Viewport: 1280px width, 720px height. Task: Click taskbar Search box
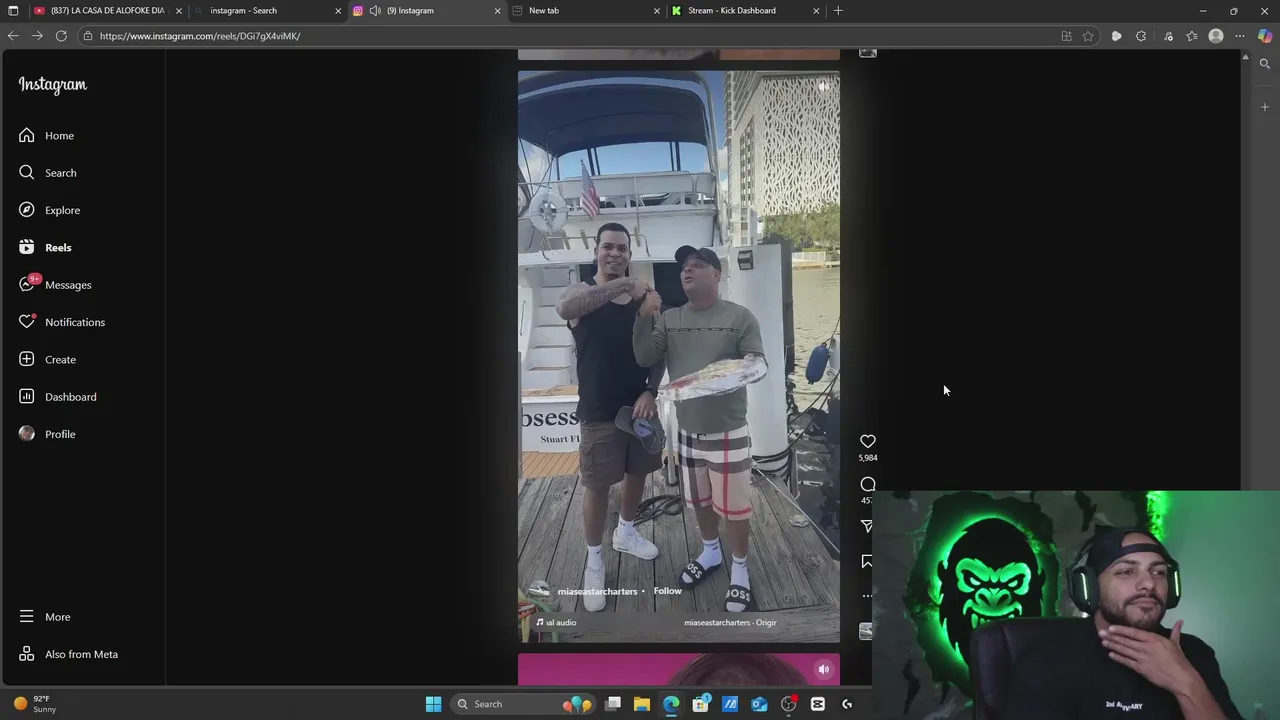(522, 704)
